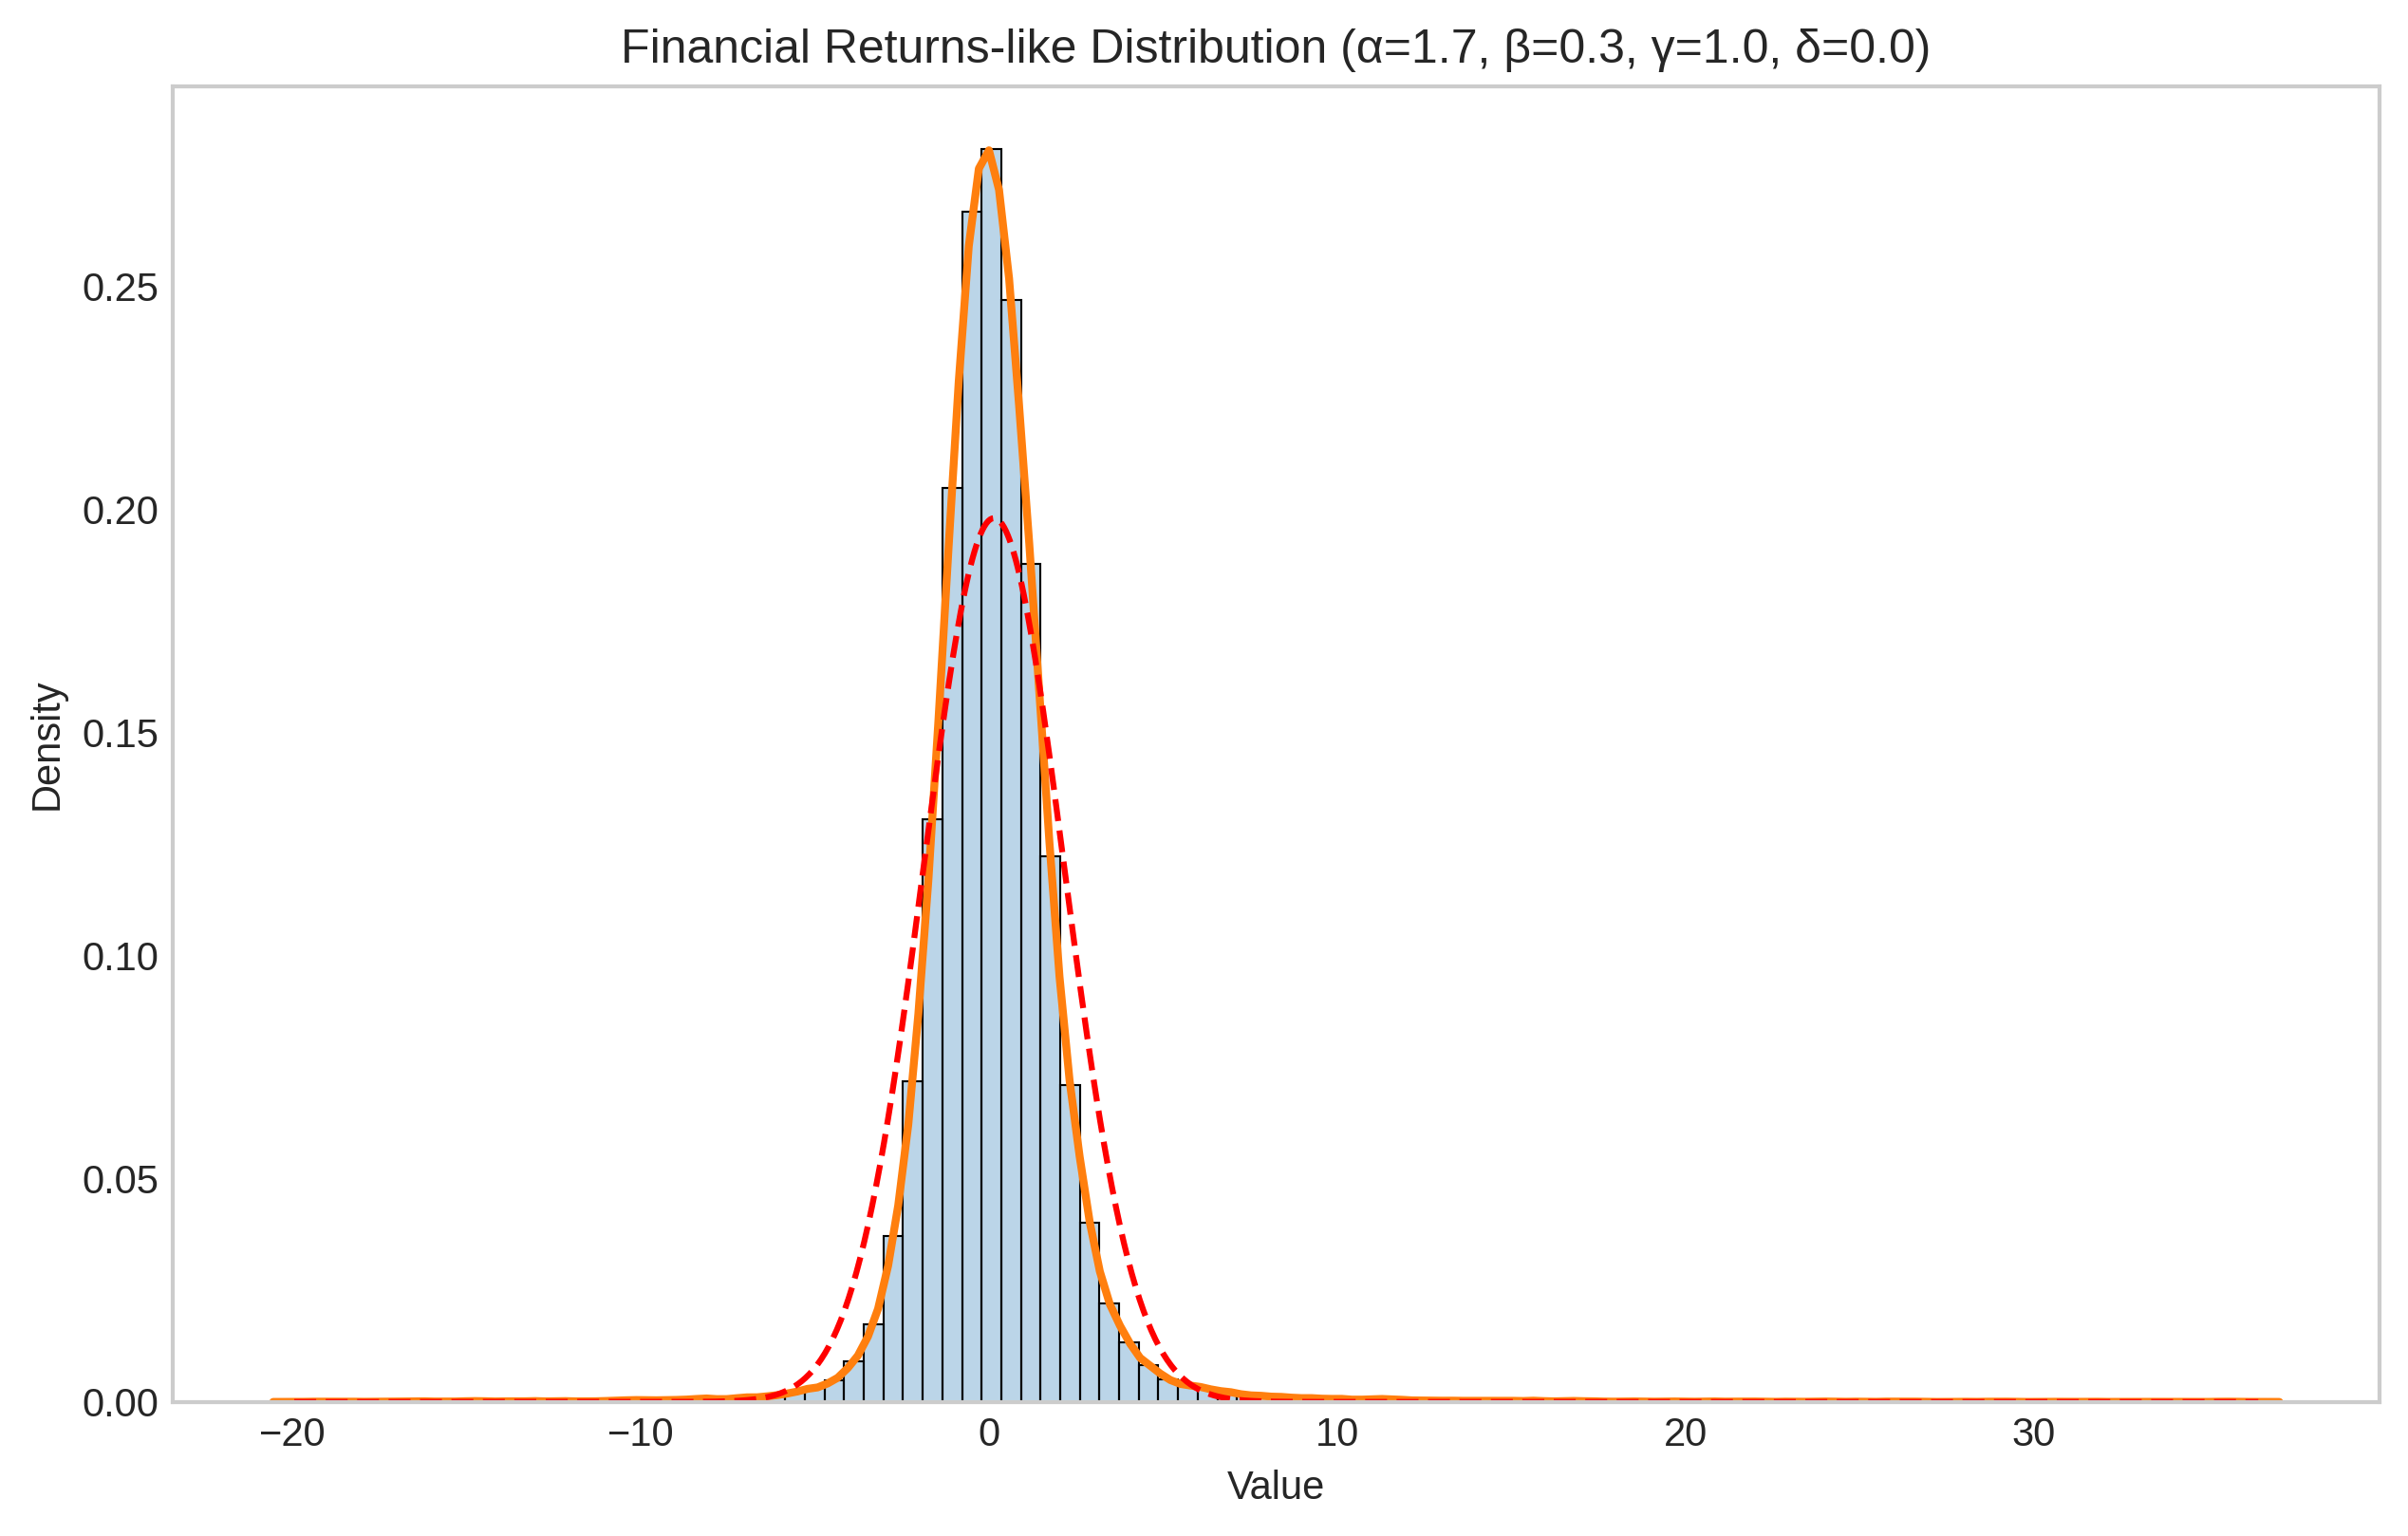
Task: Click the chart title text
Action: 1274,47
